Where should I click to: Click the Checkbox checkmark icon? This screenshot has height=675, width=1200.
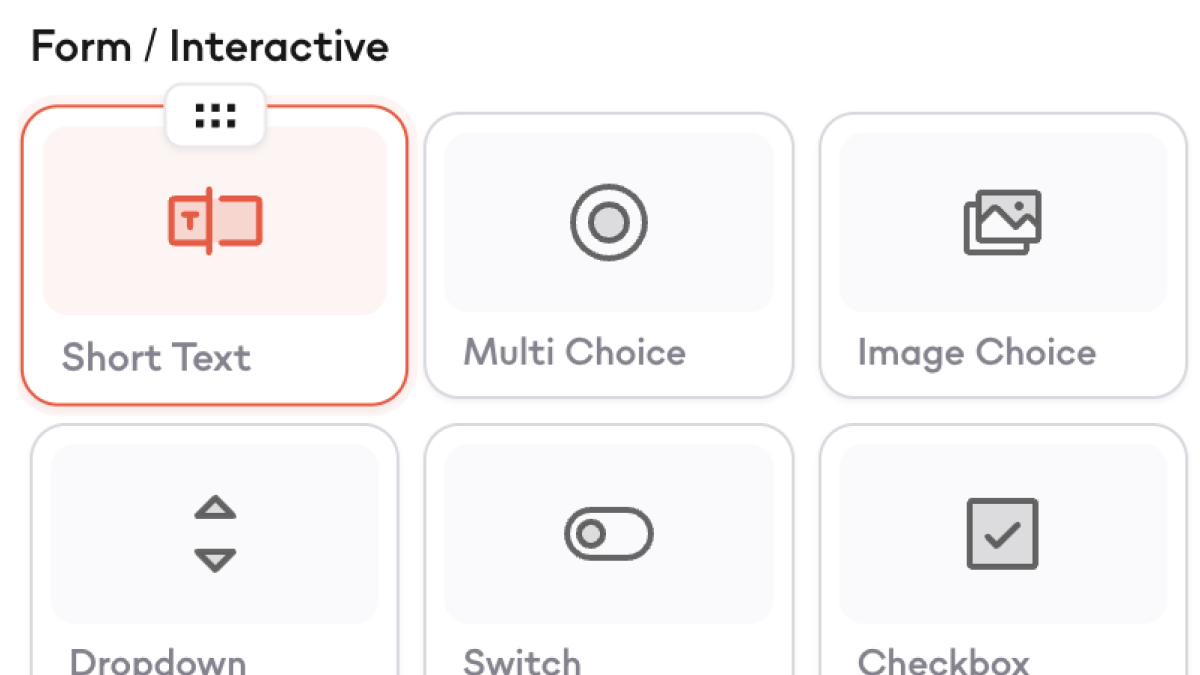[x=1002, y=534]
